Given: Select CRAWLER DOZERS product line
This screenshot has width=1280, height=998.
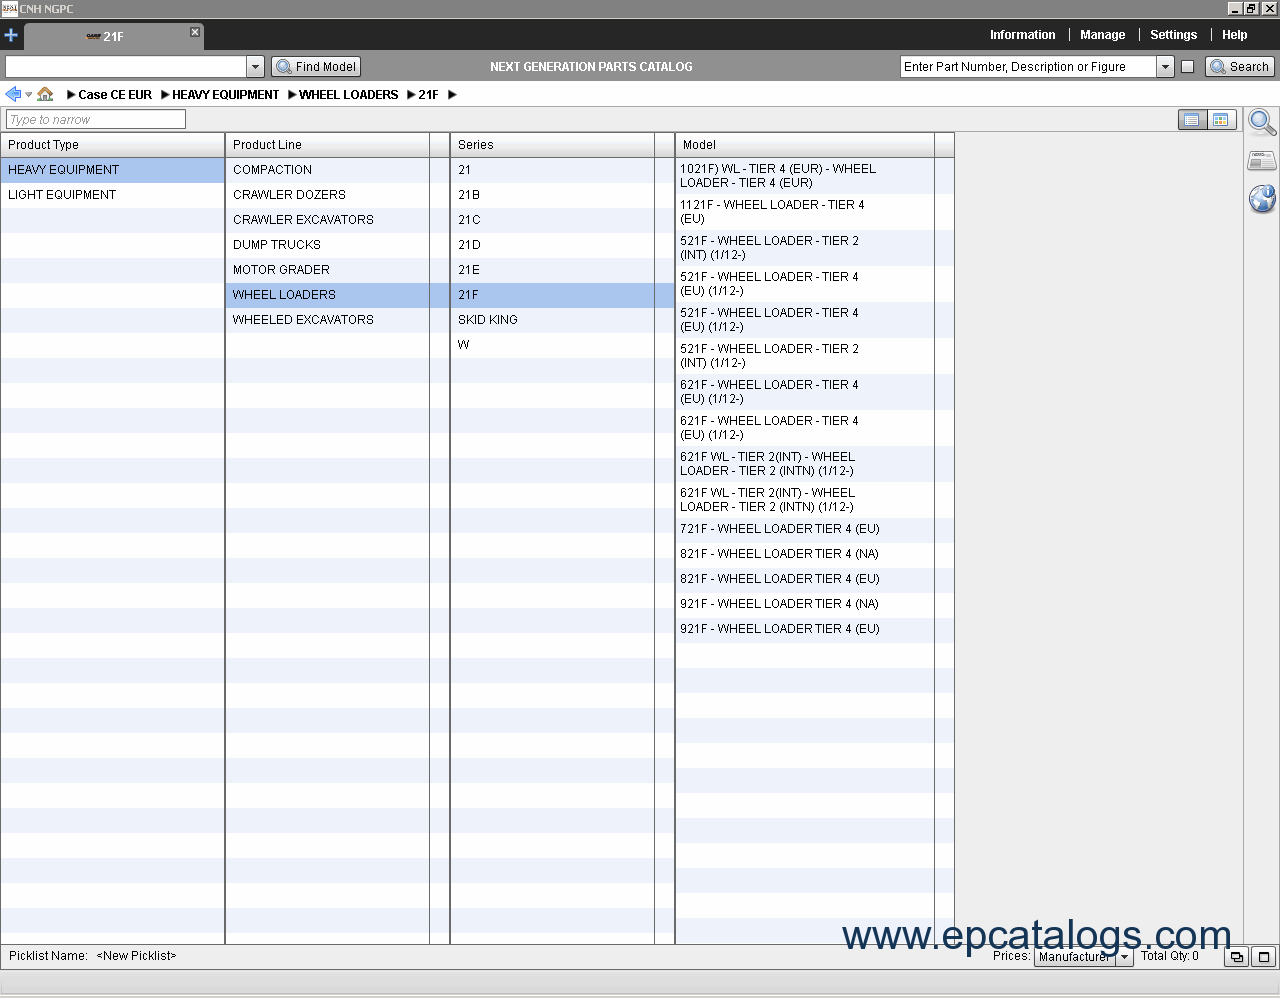Looking at the screenshot, I should (x=328, y=195).
